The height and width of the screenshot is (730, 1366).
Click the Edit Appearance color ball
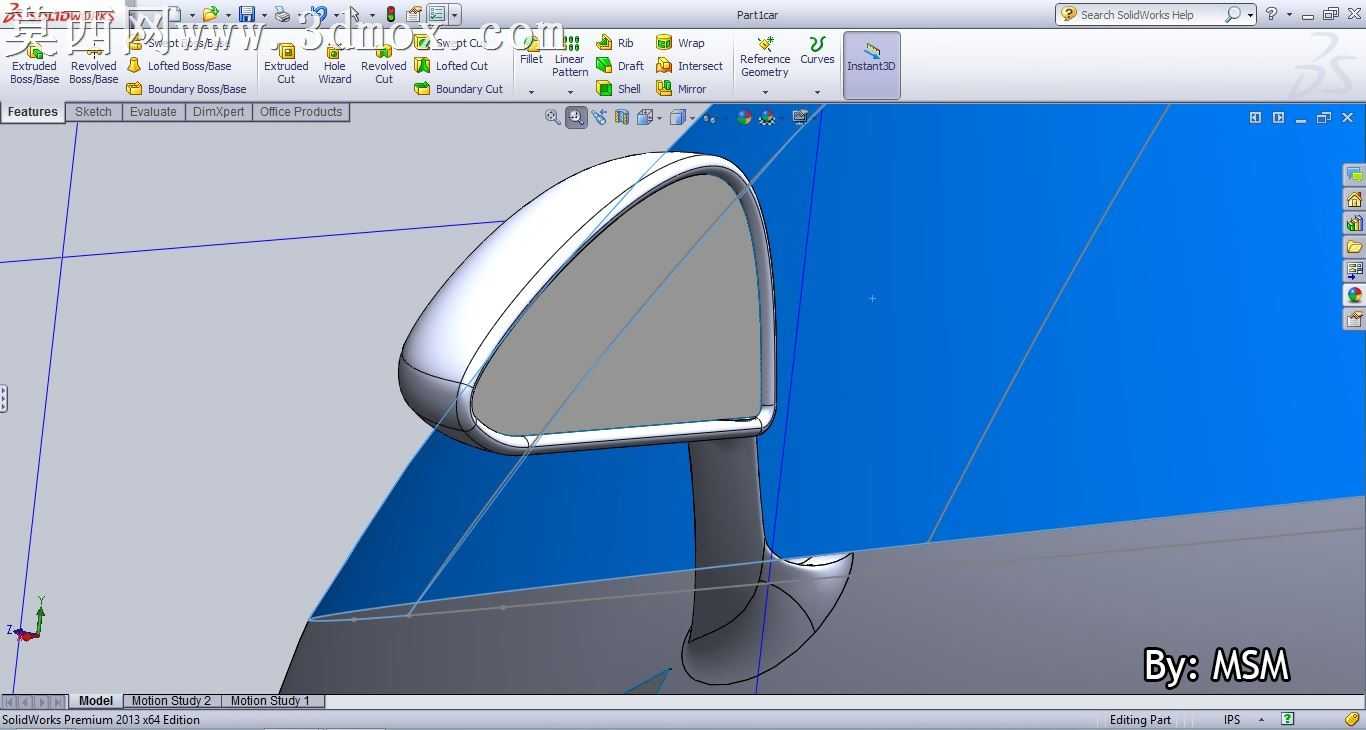click(x=744, y=117)
